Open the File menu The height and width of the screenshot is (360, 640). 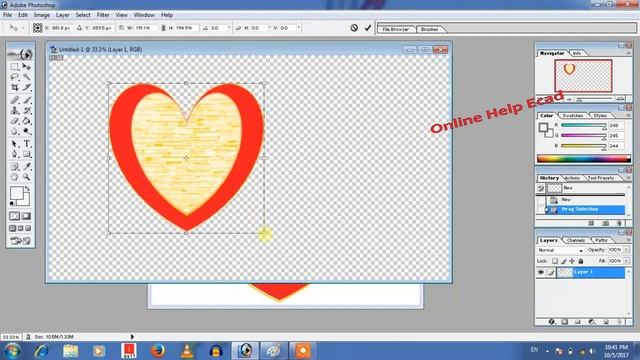7,15
